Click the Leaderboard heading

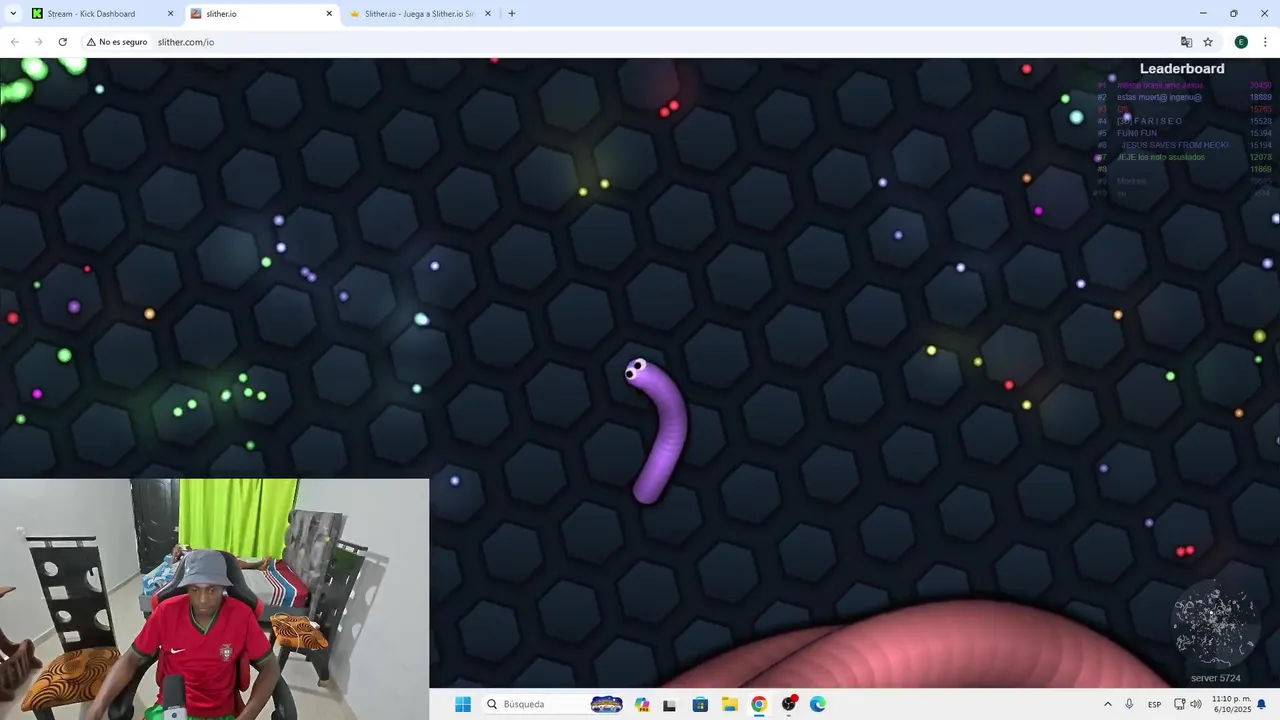1182,68
